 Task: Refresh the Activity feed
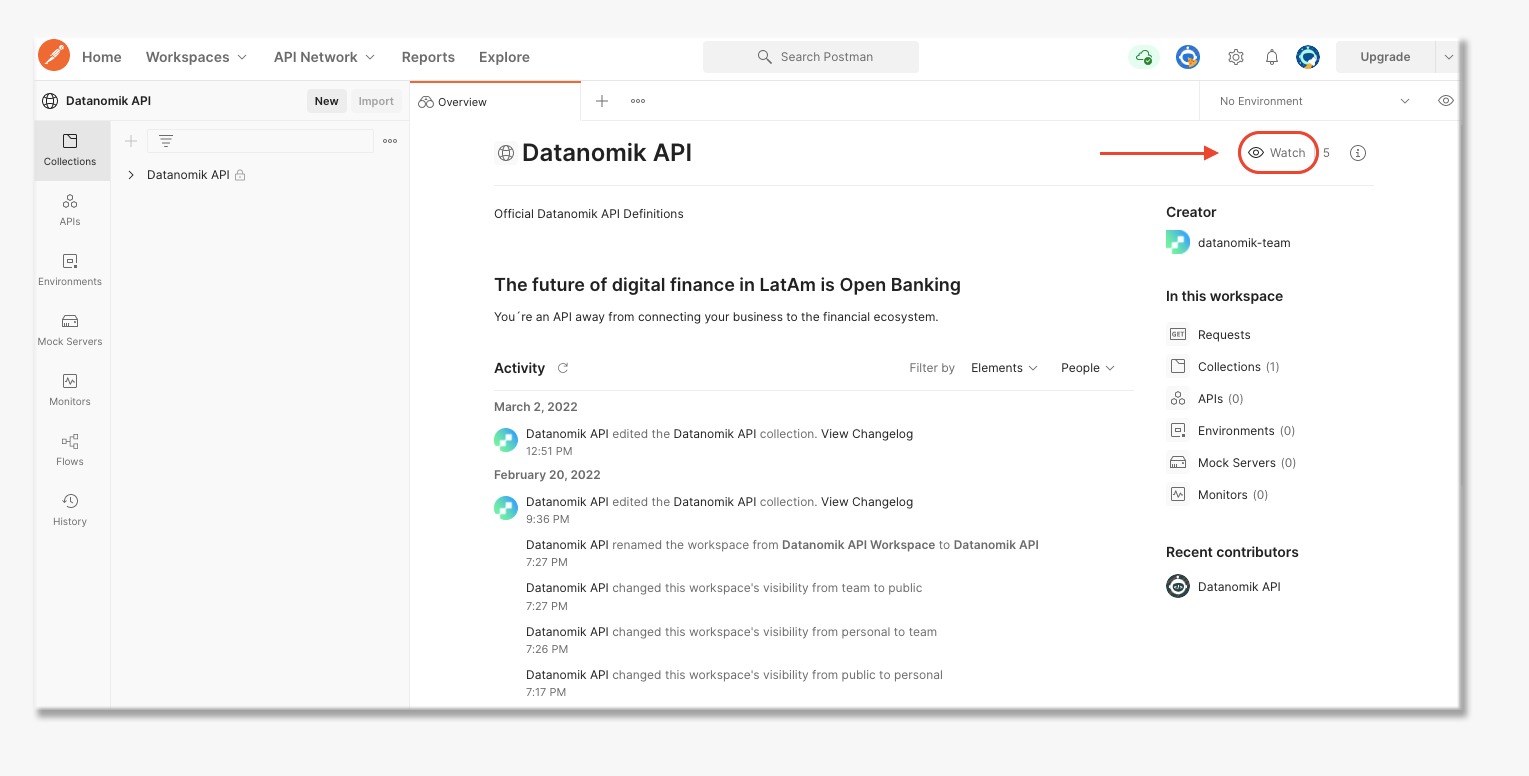tap(563, 368)
